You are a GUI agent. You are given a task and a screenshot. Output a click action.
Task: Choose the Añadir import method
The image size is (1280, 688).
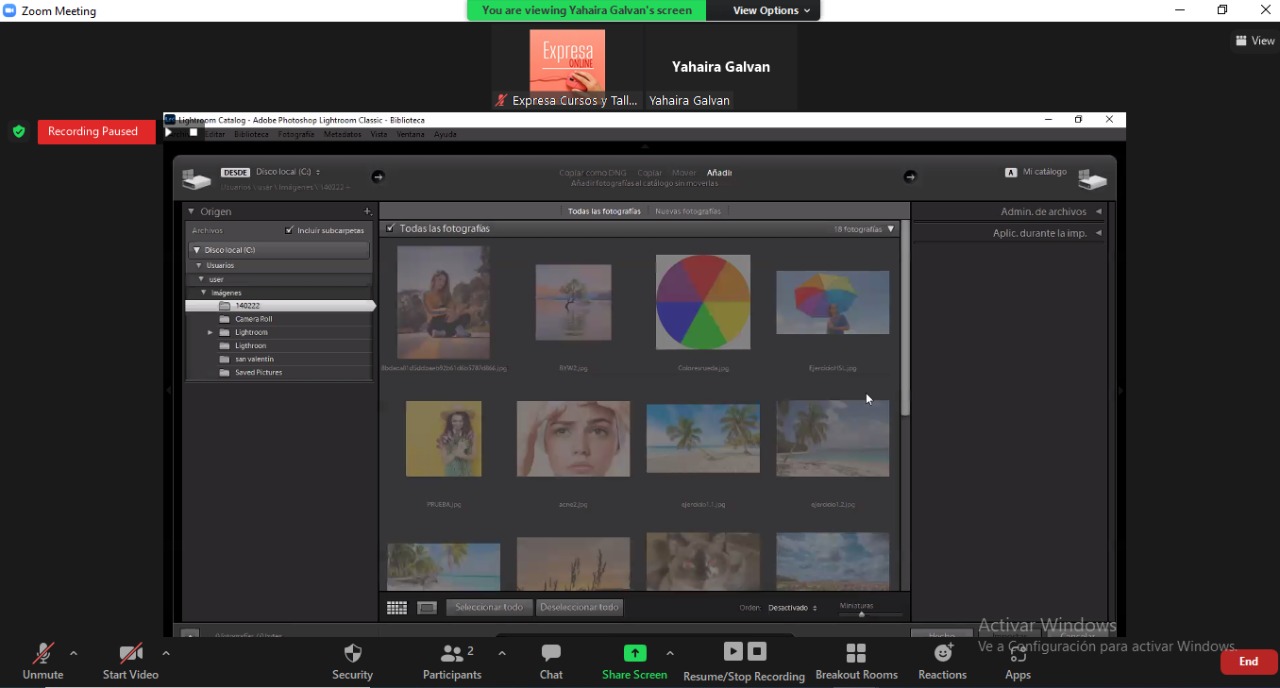(719, 173)
